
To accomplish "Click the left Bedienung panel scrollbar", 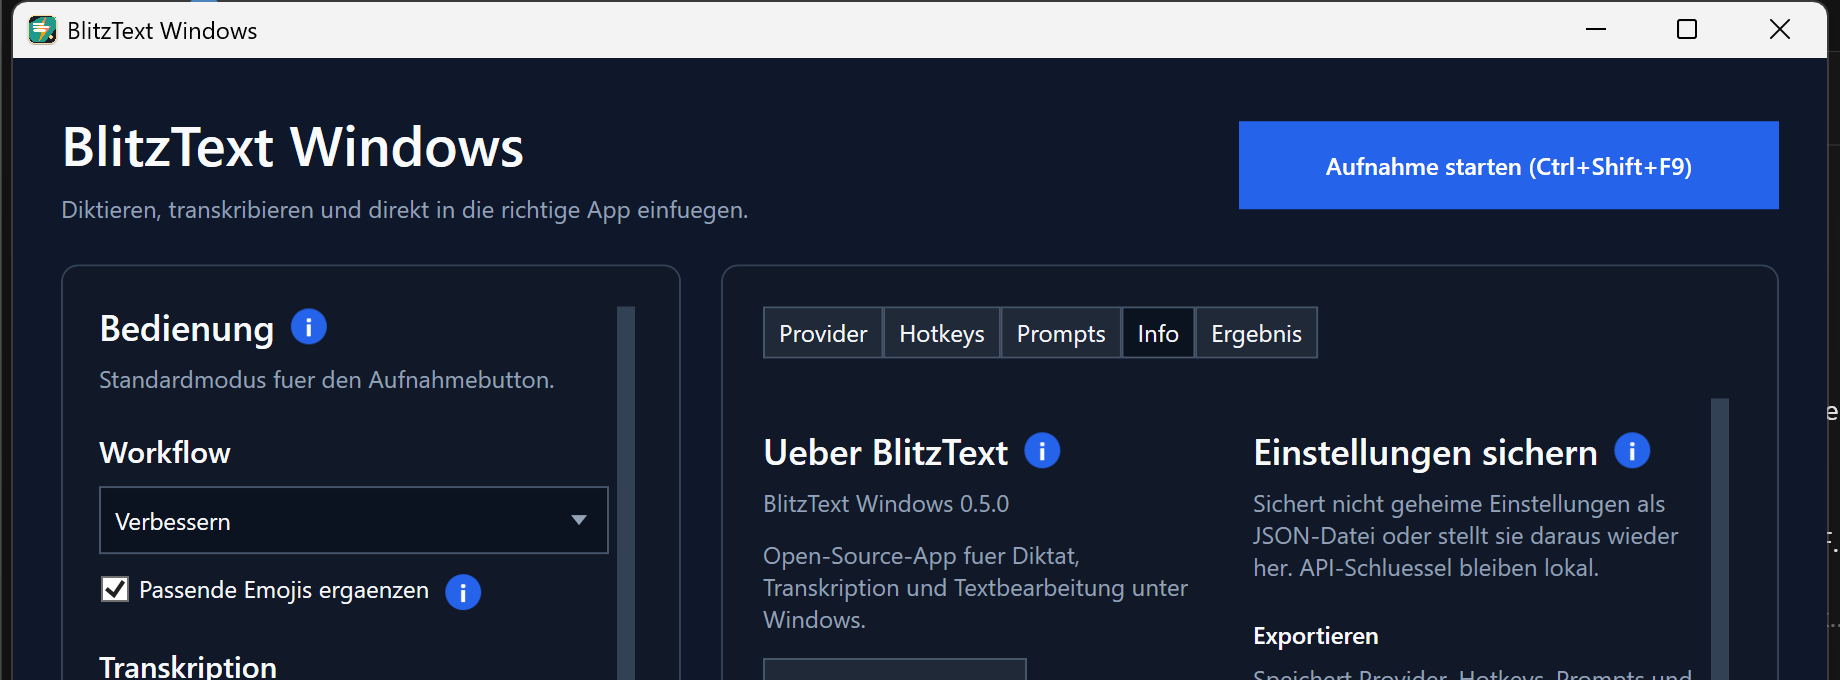I will tap(626, 493).
